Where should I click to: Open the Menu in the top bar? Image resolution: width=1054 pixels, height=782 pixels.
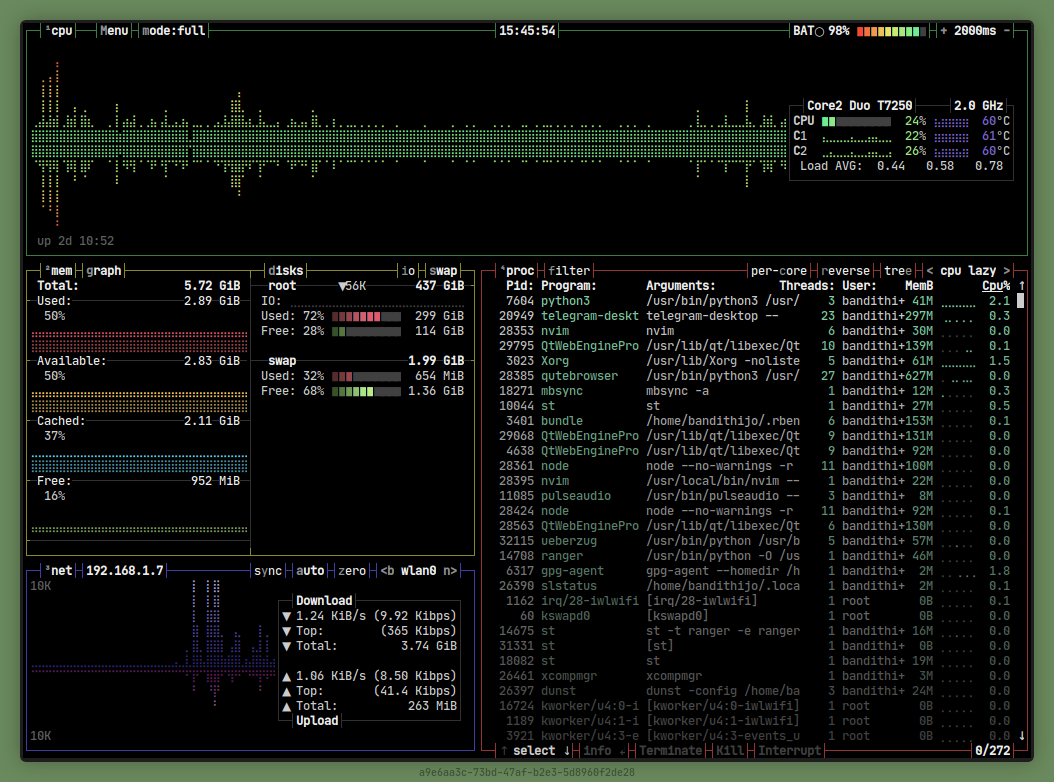pyautogui.click(x=114, y=31)
